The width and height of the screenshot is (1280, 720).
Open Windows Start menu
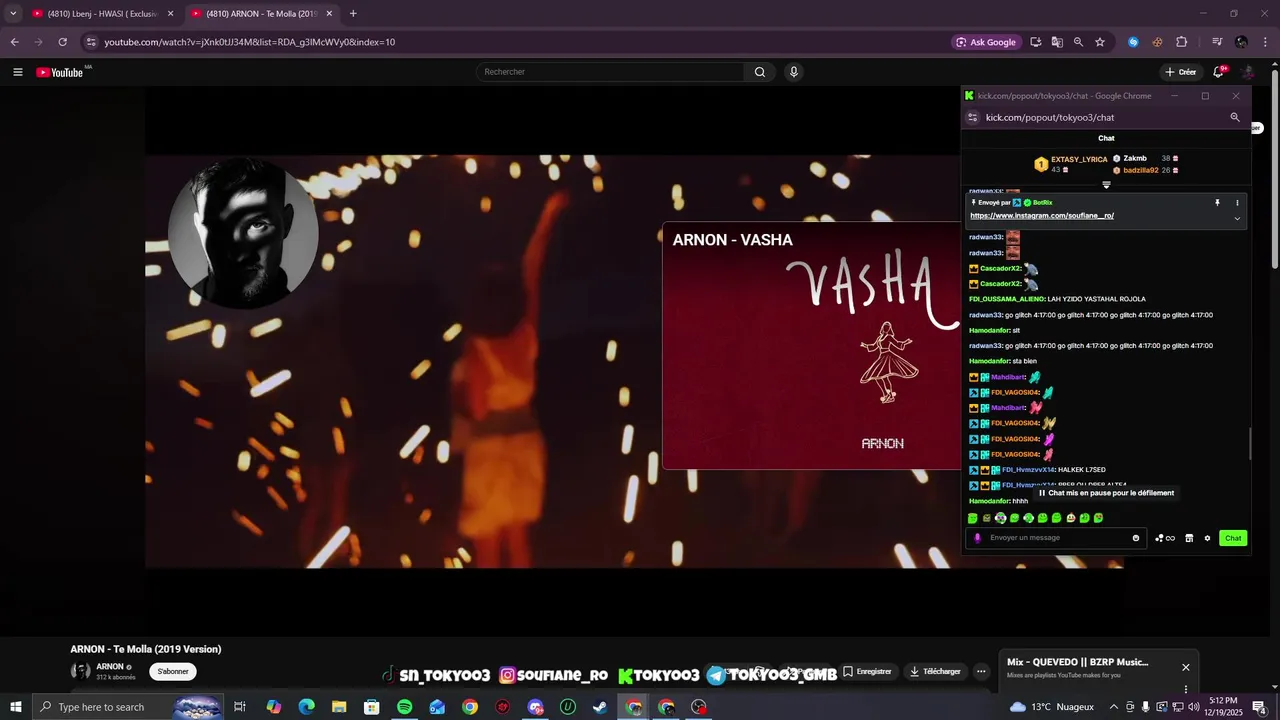pyautogui.click(x=15, y=707)
